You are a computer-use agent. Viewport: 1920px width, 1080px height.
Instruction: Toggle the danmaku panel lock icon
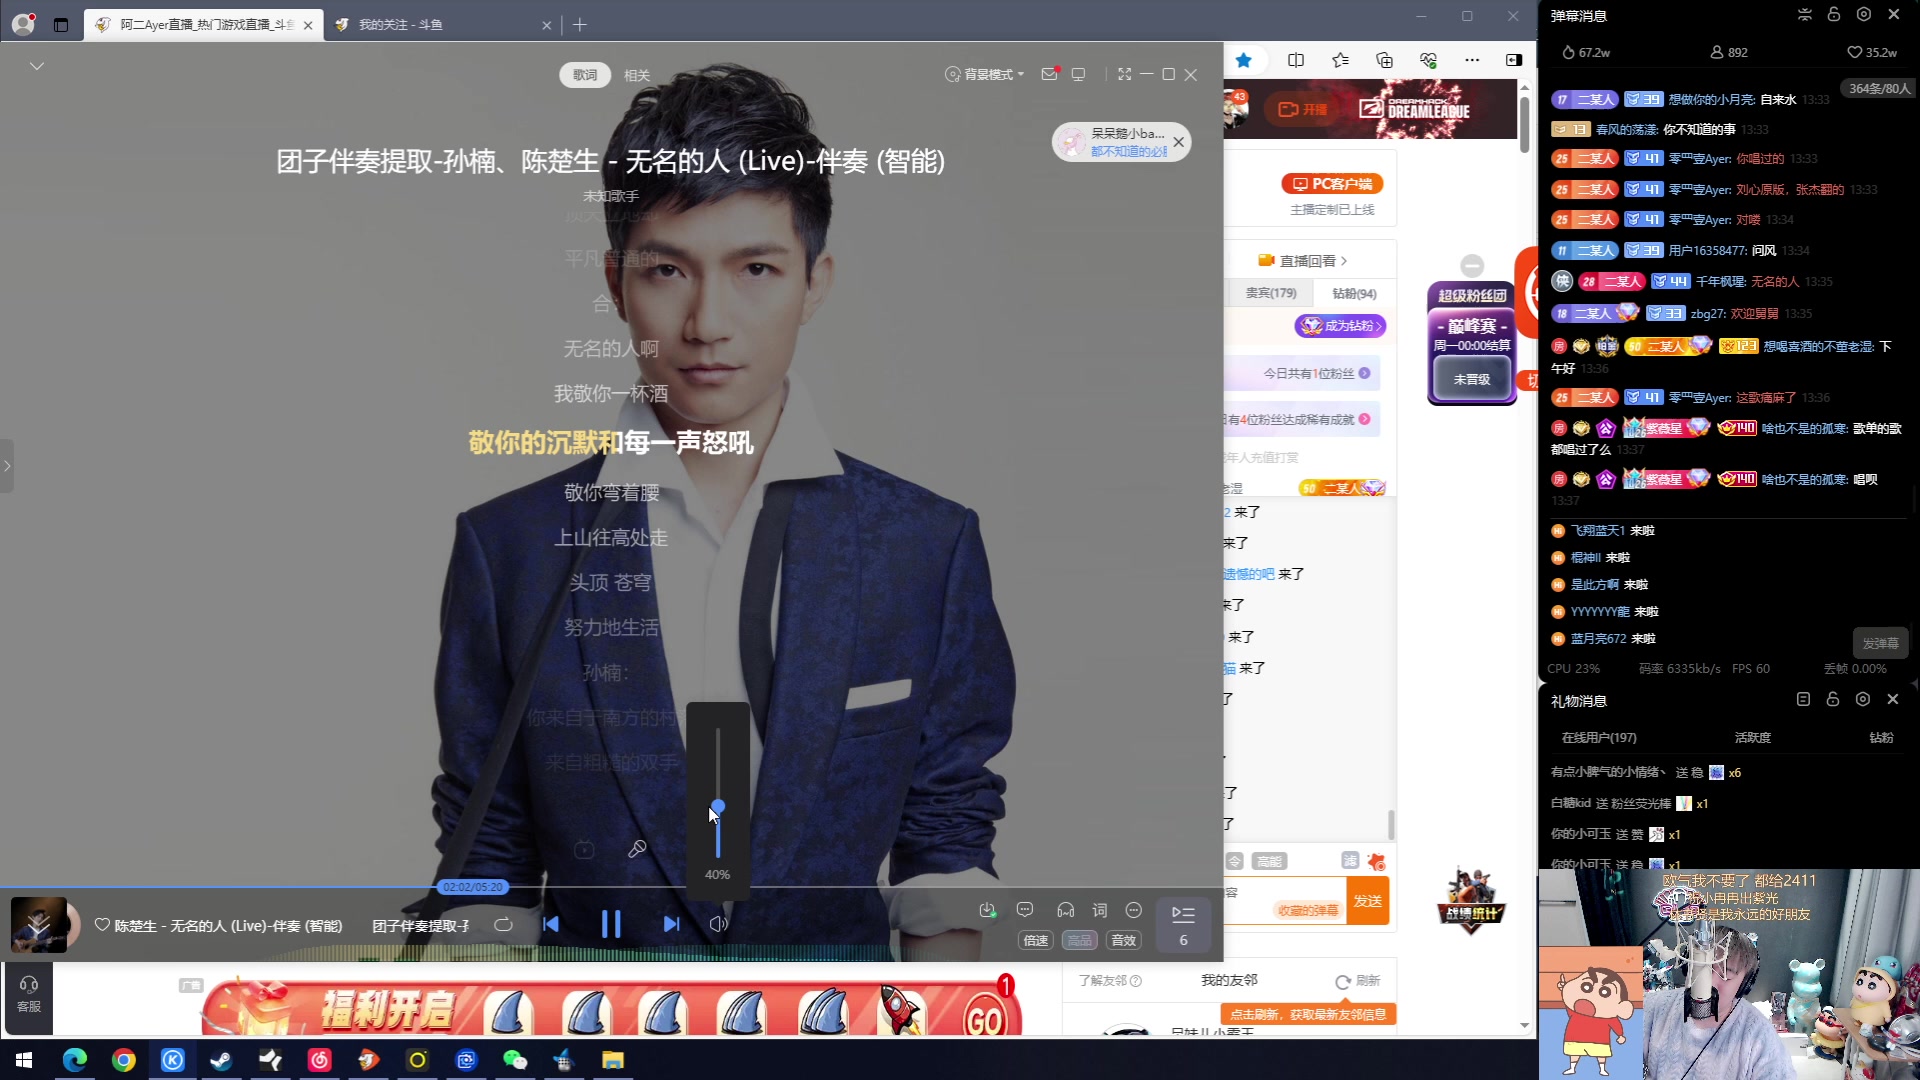[x=1833, y=14]
